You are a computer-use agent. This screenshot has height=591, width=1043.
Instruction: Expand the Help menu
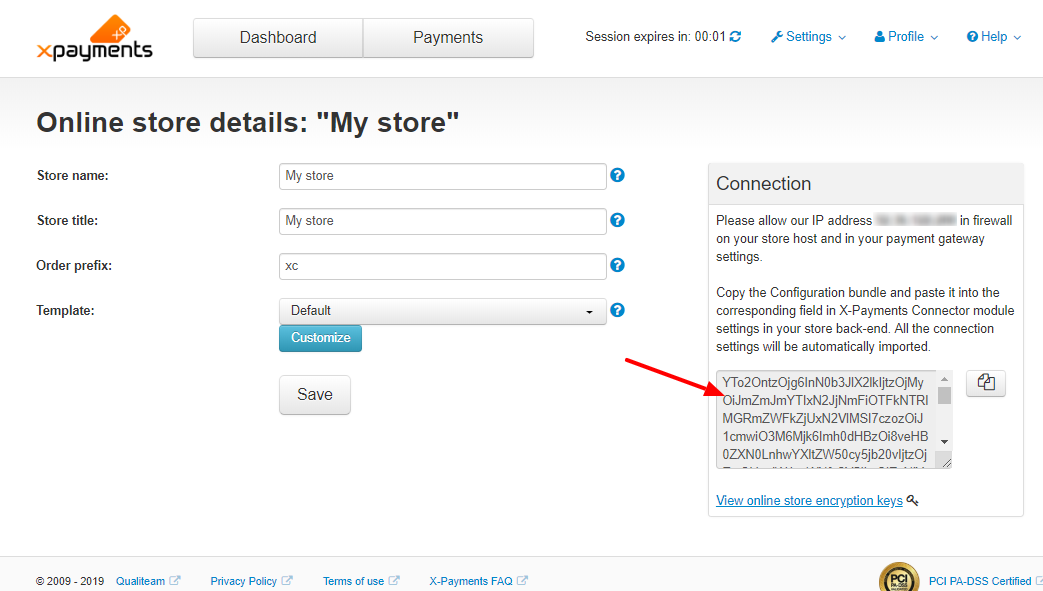tap(994, 37)
